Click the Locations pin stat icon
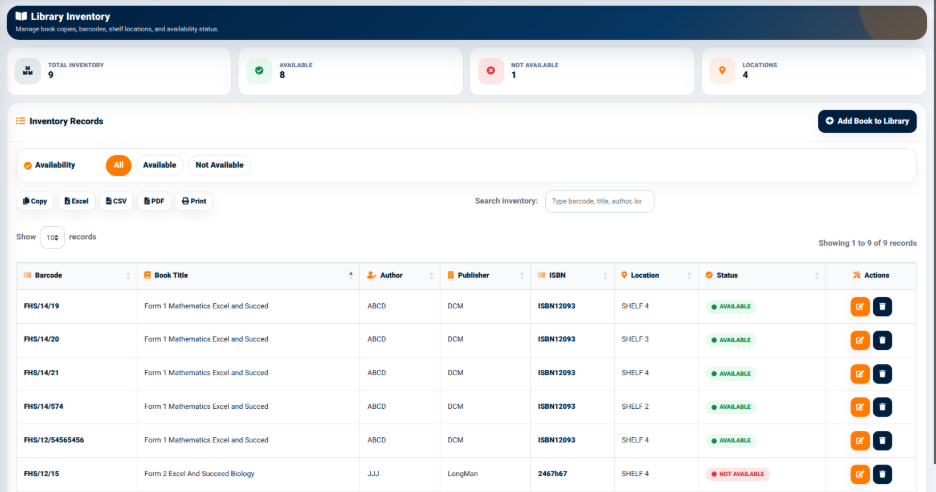Screen dimensions: 936x492 [722, 70]
